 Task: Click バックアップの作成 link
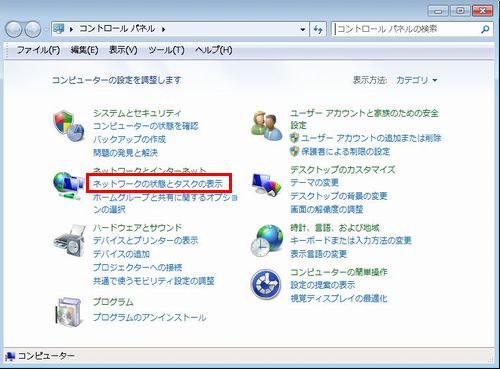(x=129, y=139)
